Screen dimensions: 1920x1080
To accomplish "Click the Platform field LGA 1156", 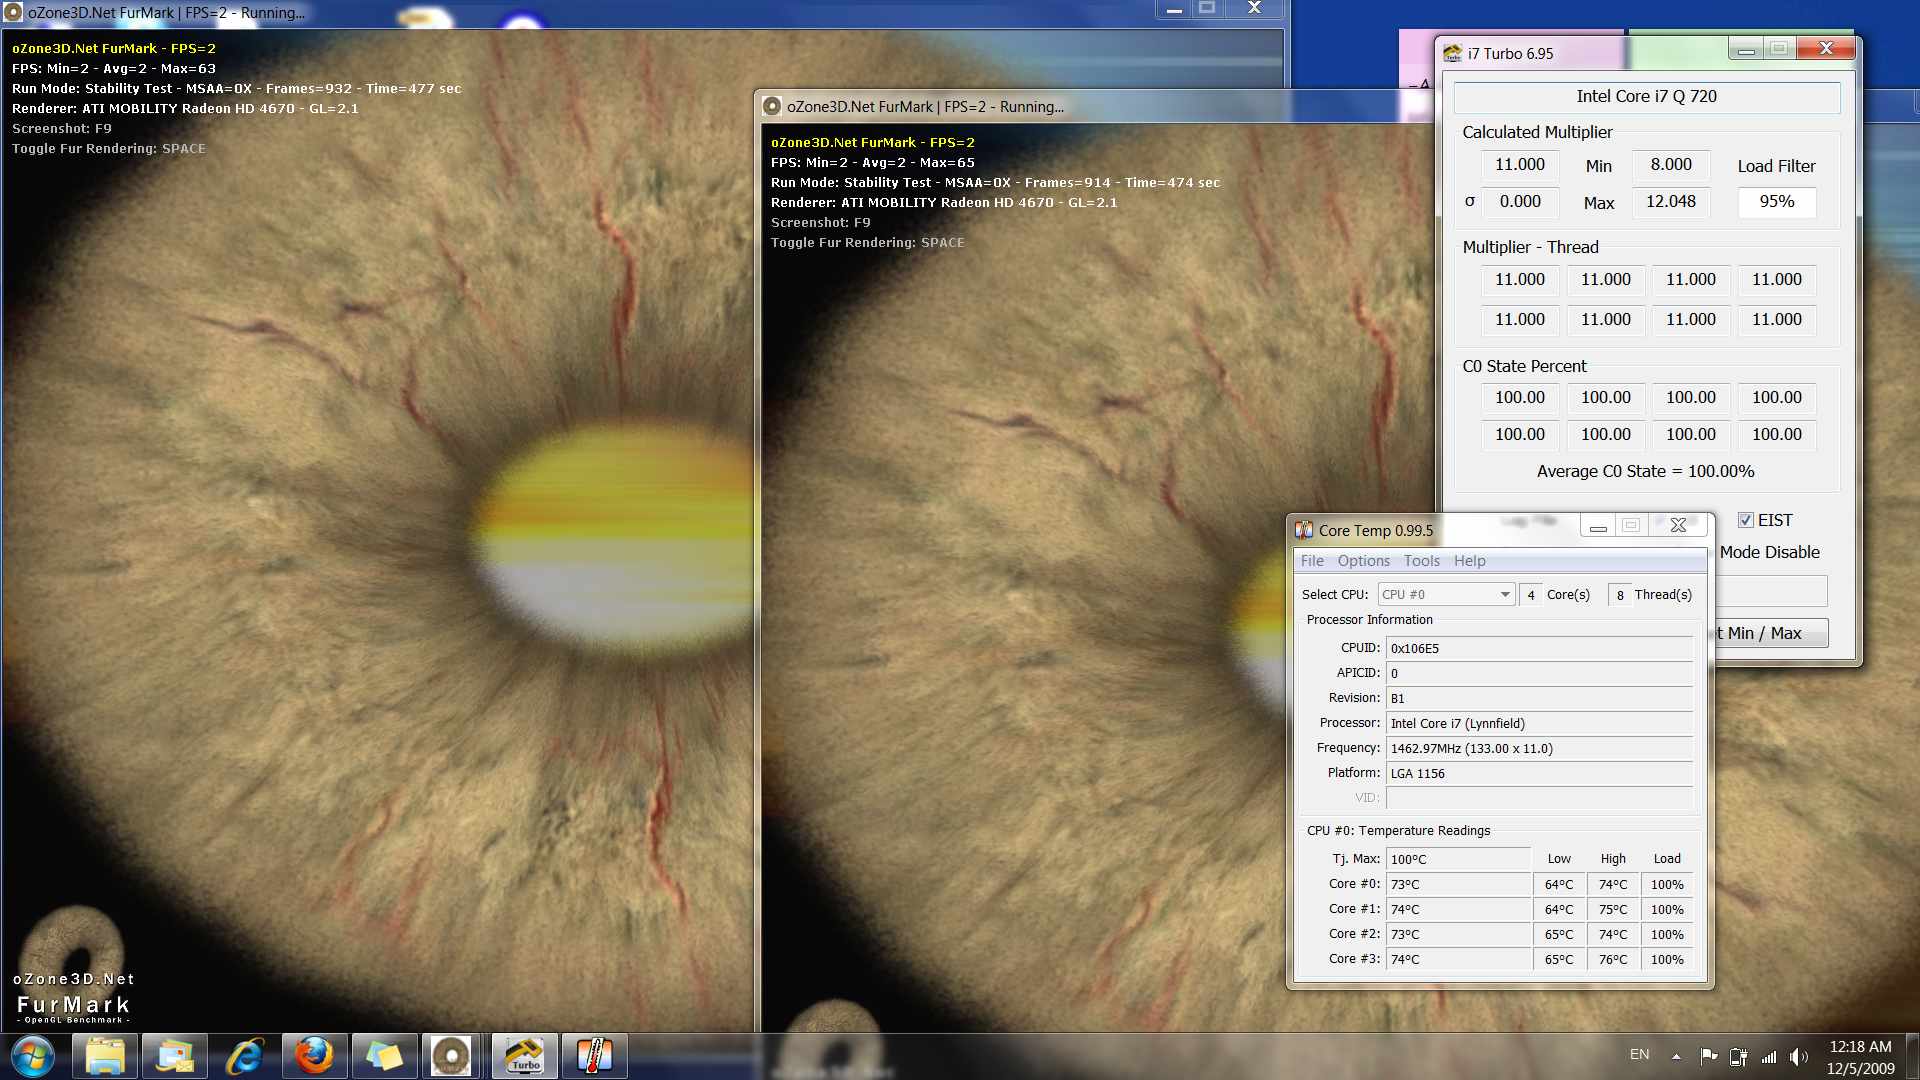I will [x=1539, y=773].
